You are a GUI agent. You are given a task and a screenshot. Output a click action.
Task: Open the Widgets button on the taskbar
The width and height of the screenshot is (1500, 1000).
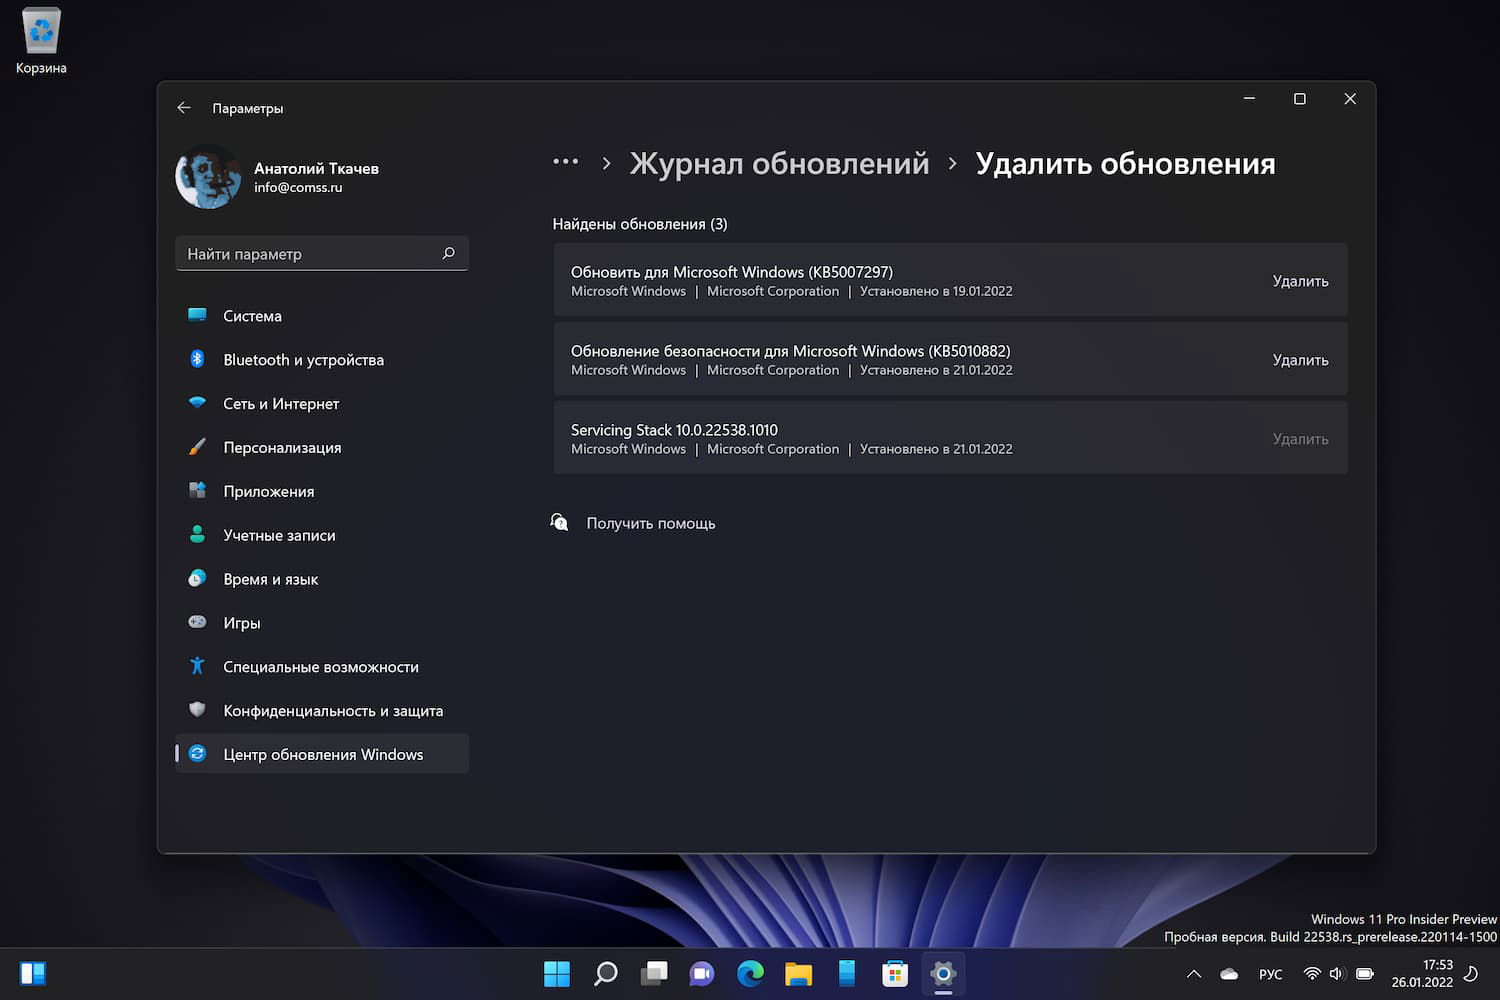point(33,973)
